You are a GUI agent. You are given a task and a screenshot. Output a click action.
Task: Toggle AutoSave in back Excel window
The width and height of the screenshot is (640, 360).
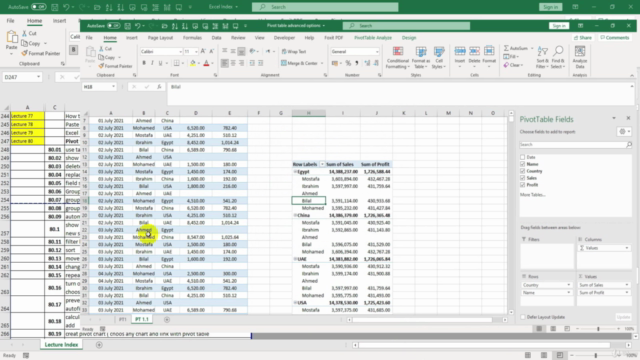pos(38,7)
